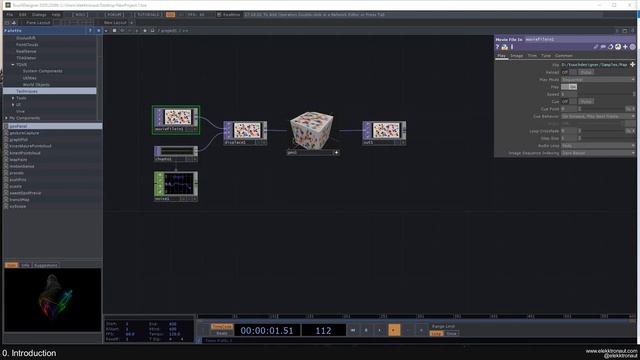The height and width of the screenshot is (360, 640).
Task: Click the Python-logo icon at parameter panel top right
Action: tap(618, 47)
